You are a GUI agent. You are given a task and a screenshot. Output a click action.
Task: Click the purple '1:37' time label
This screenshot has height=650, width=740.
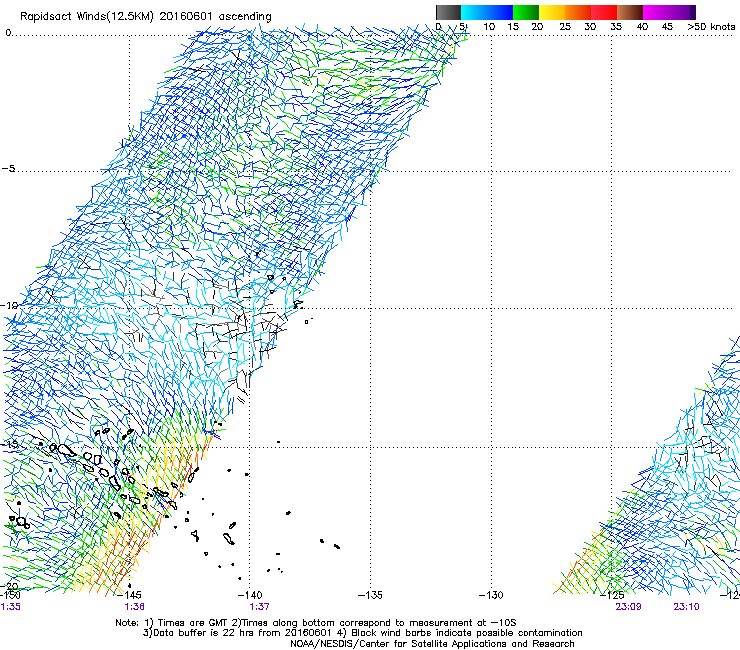[259, 607]
